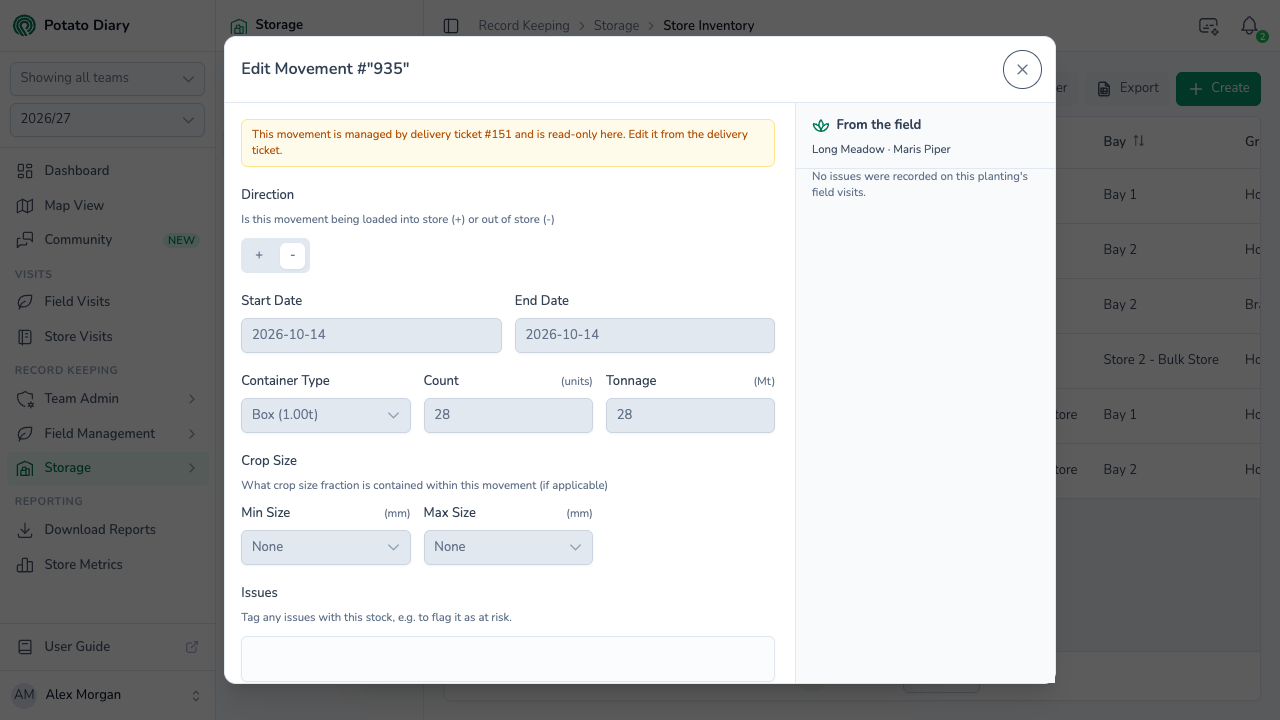Click the Store Metrics chart icon
The height and width of the screenshot is (720, 1280).
pos(25,565)
